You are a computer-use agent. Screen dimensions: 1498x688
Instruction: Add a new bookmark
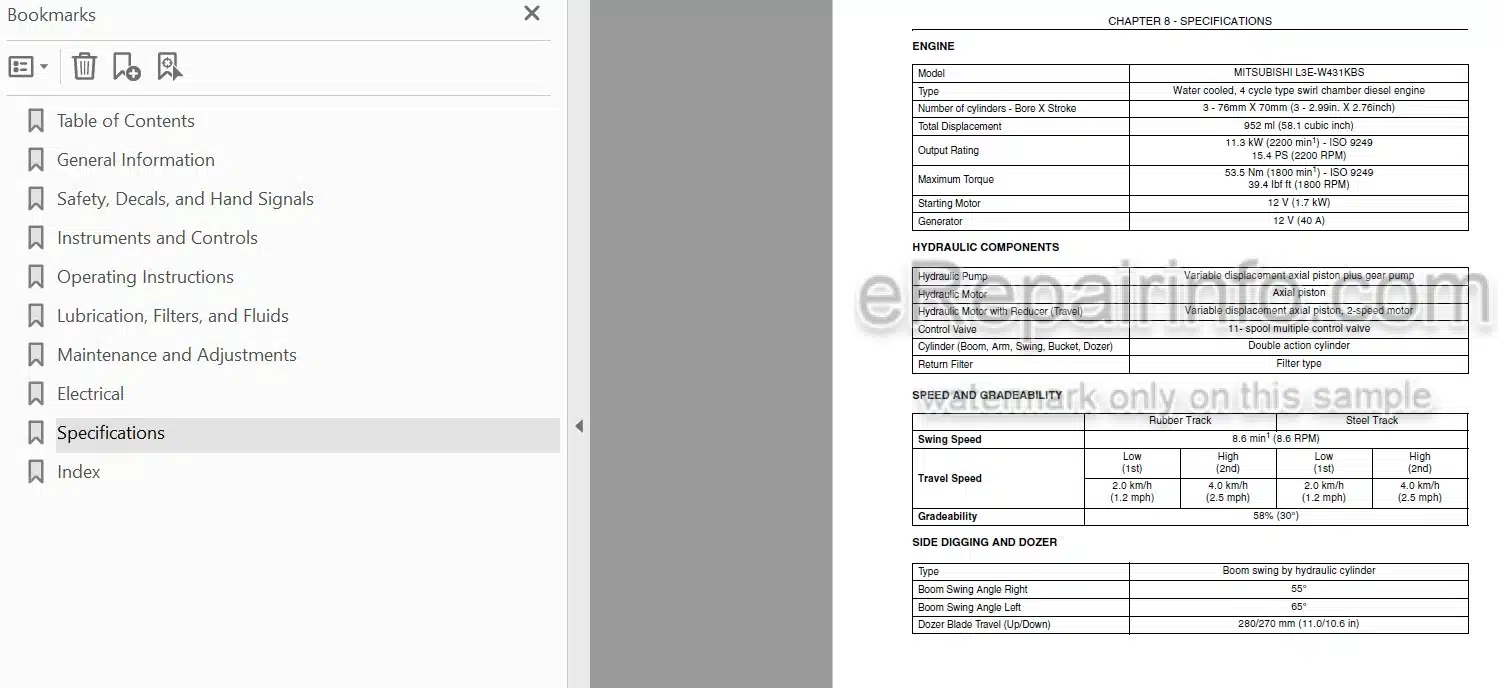[x=126, y=67]
